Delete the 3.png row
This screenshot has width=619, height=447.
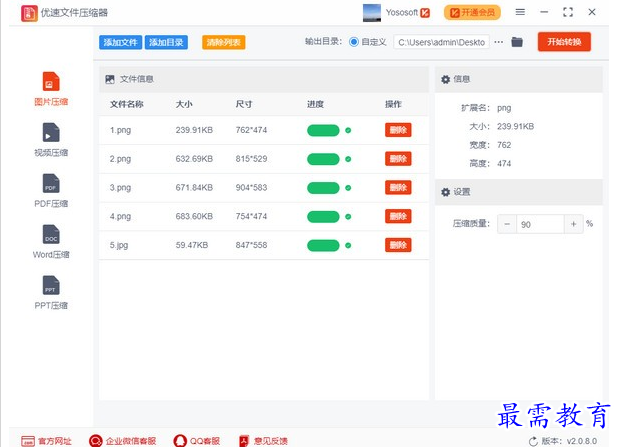398,187
